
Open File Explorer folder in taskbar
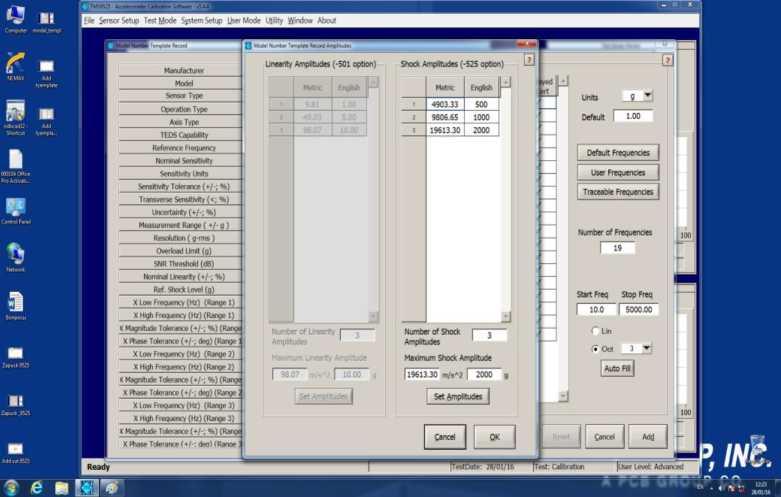(62, 487)
